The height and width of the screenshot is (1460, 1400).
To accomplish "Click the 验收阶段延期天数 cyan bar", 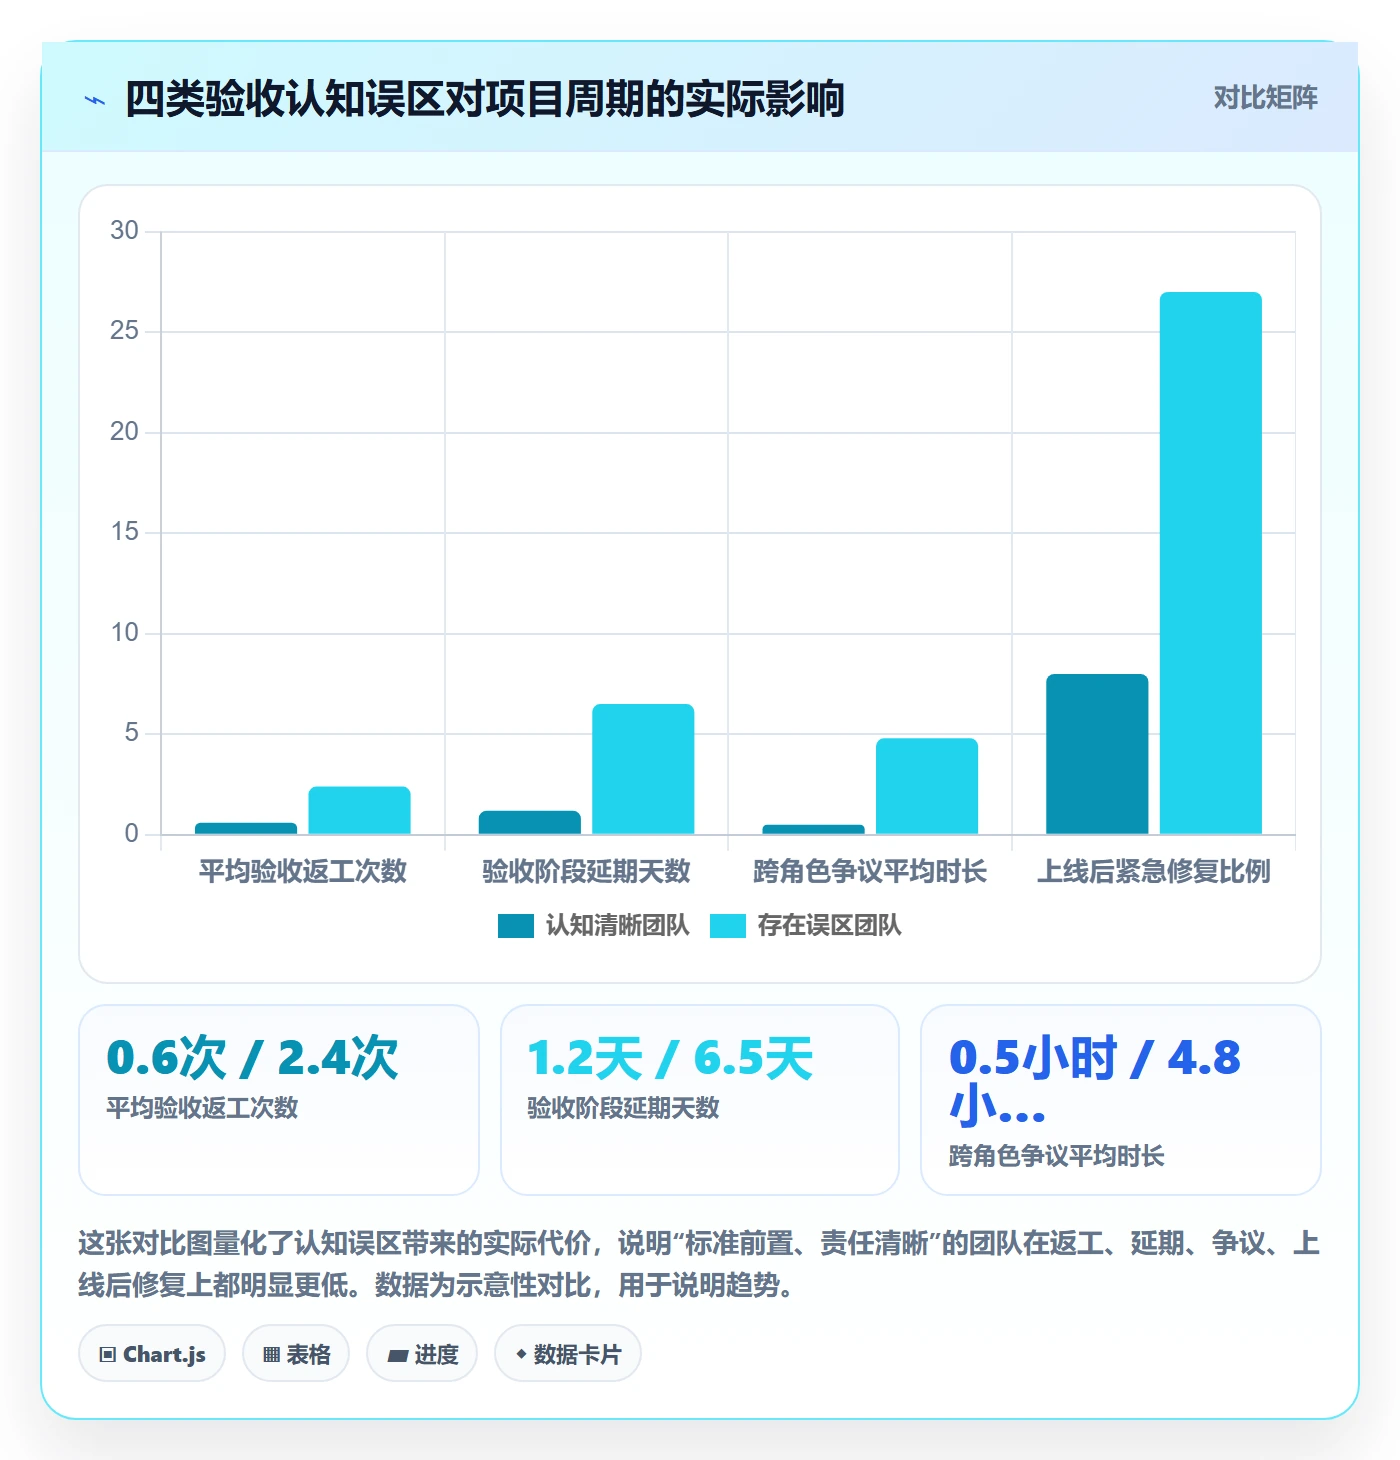I will pos(643,769).
